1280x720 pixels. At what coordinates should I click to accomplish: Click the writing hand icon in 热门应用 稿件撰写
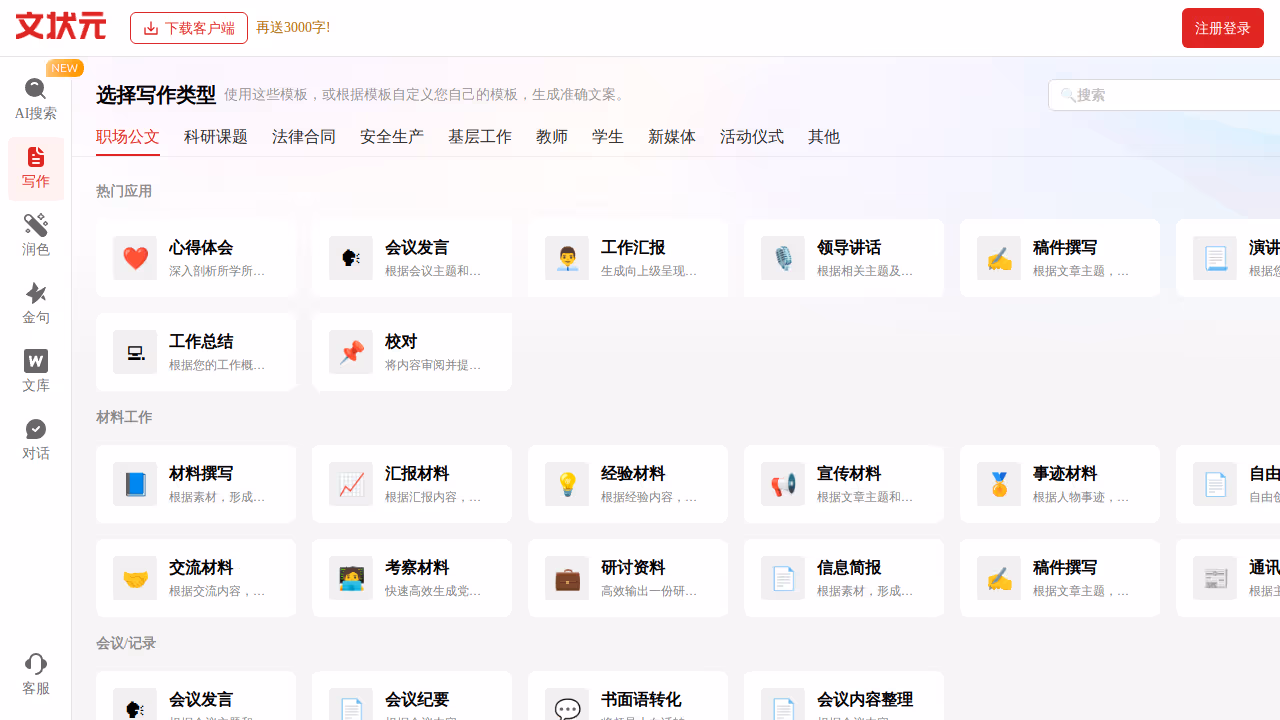click(x=999, y=258)
